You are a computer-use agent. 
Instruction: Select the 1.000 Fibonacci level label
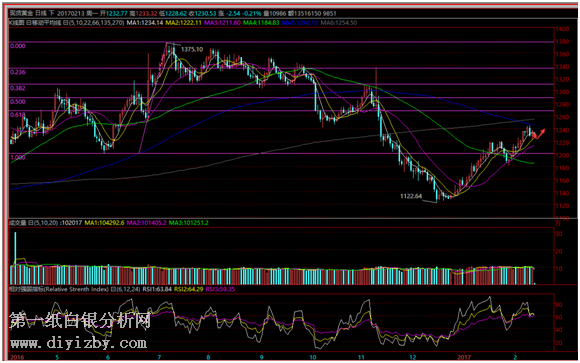[18, 157]
